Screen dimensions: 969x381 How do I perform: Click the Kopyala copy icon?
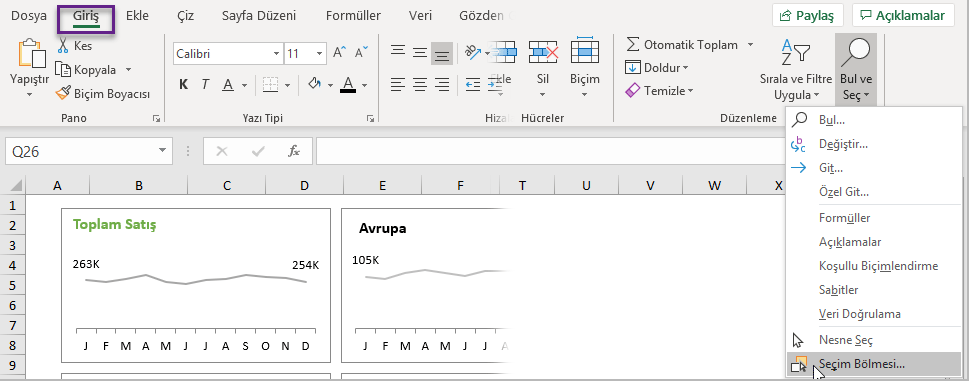click(63, 70)
